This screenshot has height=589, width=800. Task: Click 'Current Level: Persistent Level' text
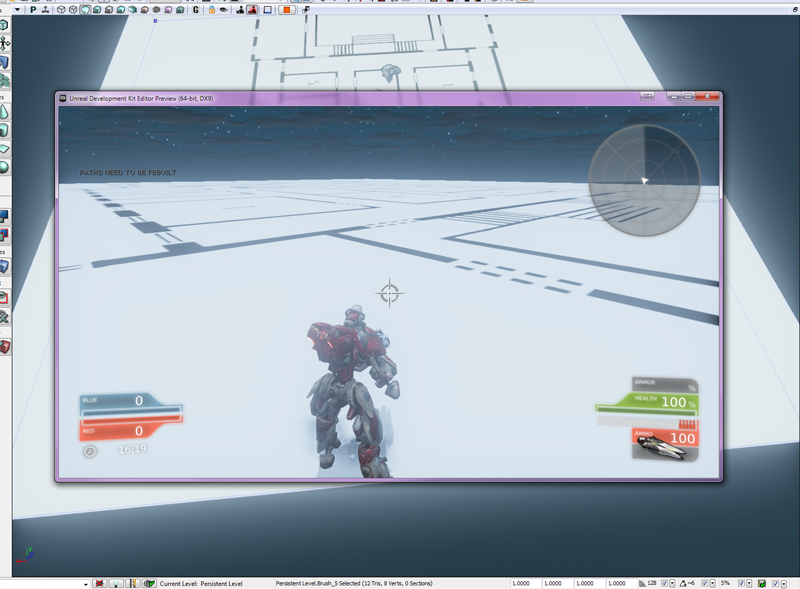pos(201,583)
